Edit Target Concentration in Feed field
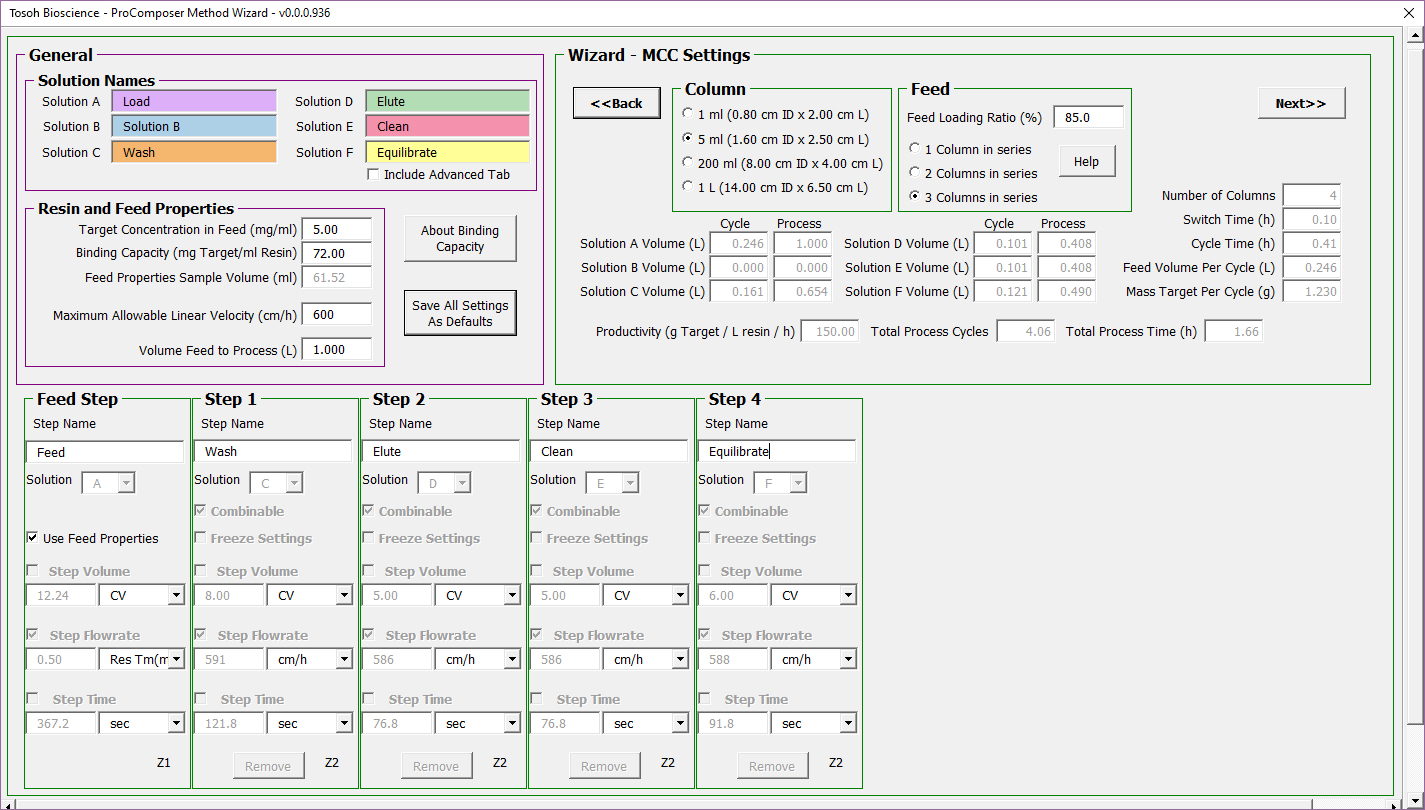1425x810 pixels. tap(336, 229)
